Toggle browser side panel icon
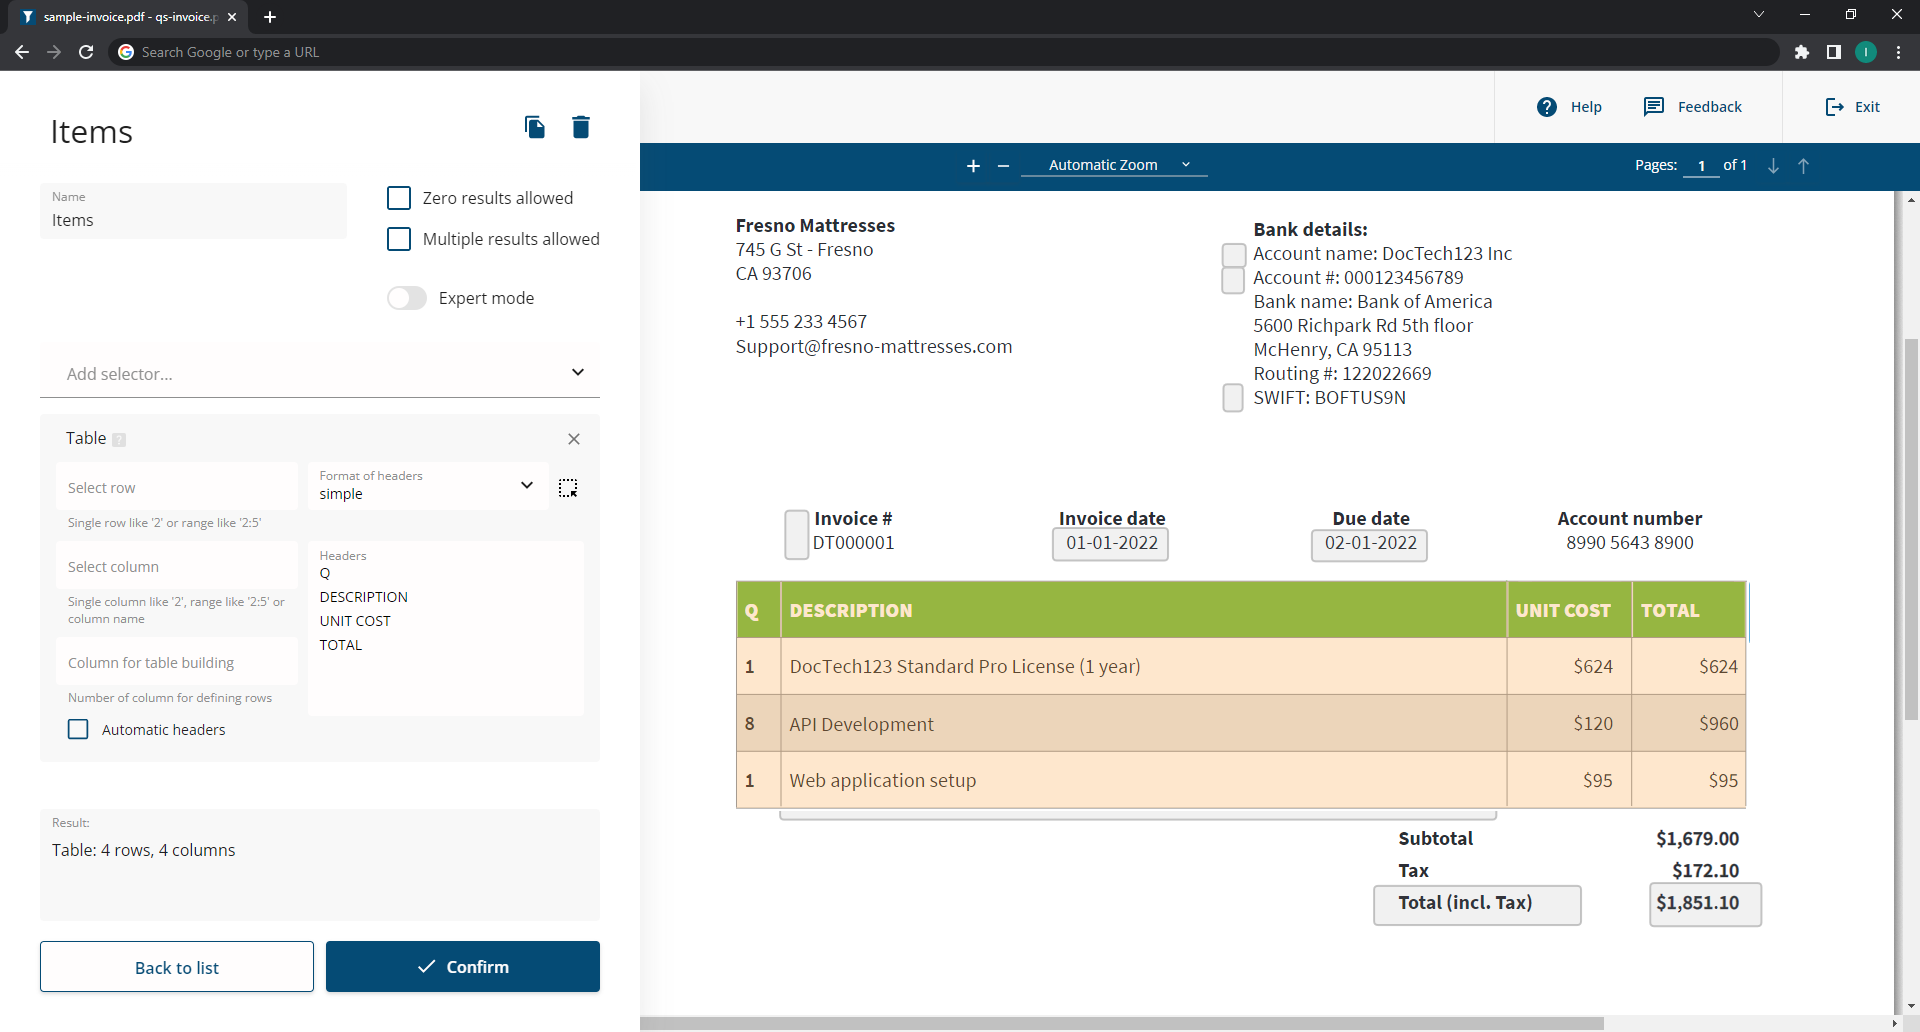Viewport: 1920px width, 1032px height. [1834, 52]
